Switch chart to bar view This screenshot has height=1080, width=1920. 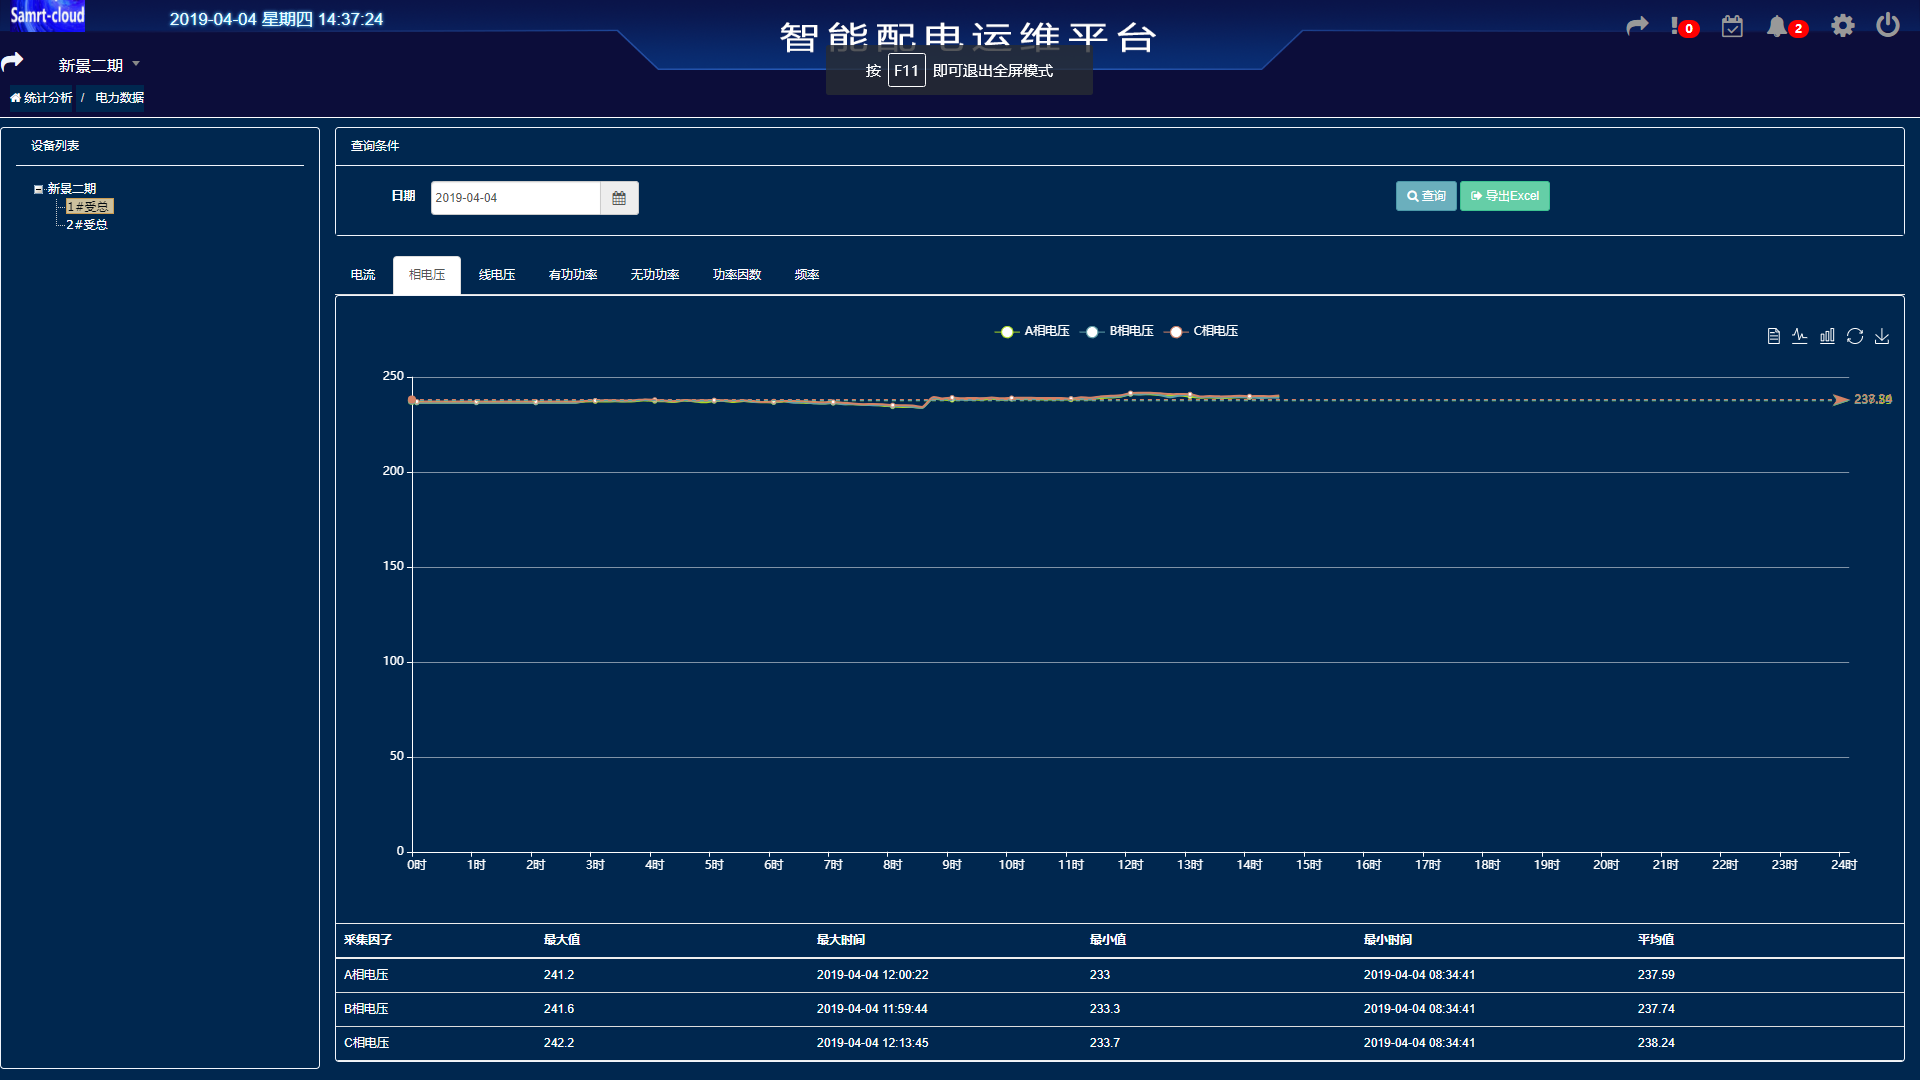coord(1827,336)
